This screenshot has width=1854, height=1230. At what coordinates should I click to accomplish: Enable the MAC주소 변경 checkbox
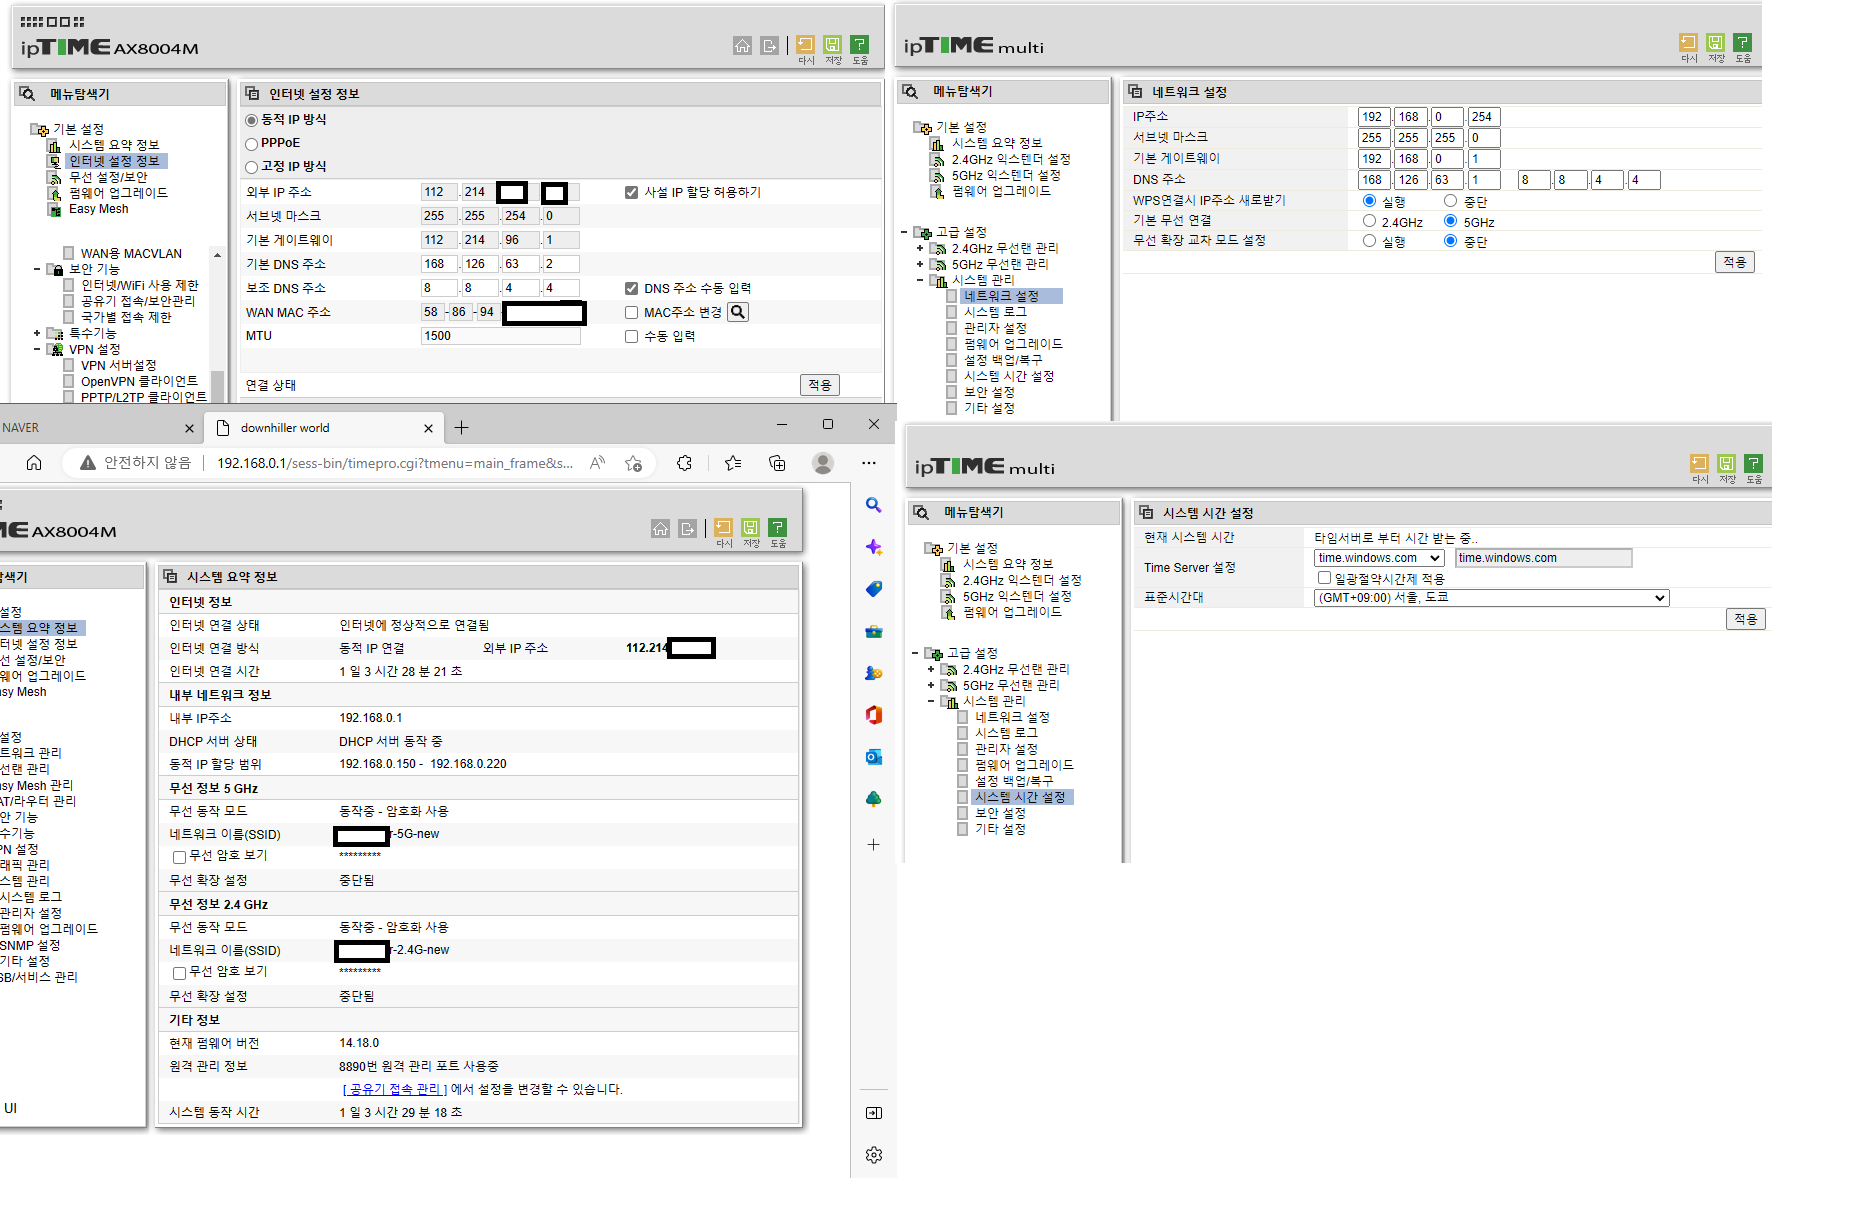point(631,313)
